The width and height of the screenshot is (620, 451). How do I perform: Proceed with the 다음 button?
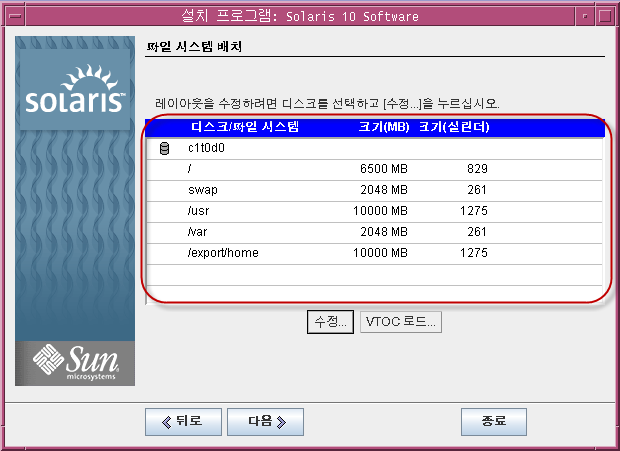(265, 422)
